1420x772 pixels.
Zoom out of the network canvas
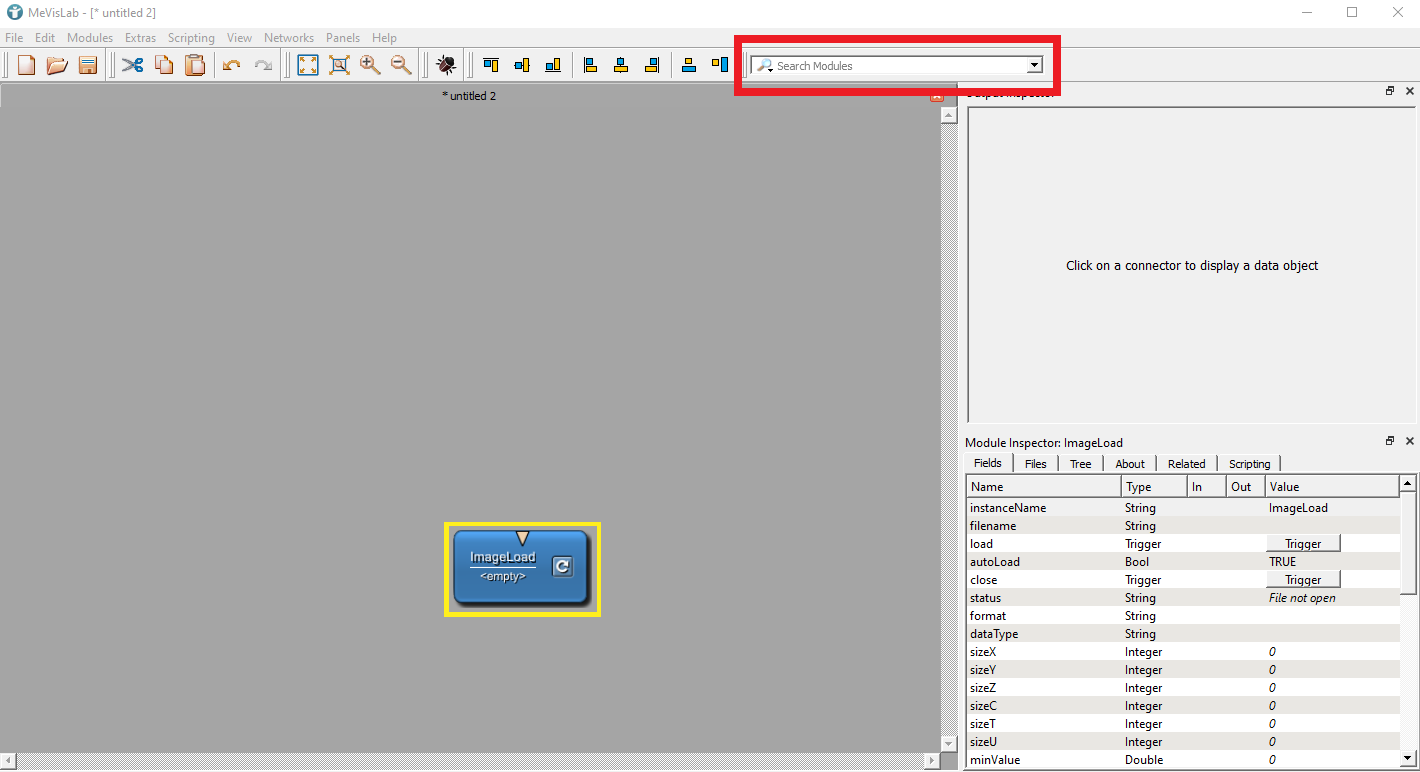pyautogui.click(x=401, y=65)
